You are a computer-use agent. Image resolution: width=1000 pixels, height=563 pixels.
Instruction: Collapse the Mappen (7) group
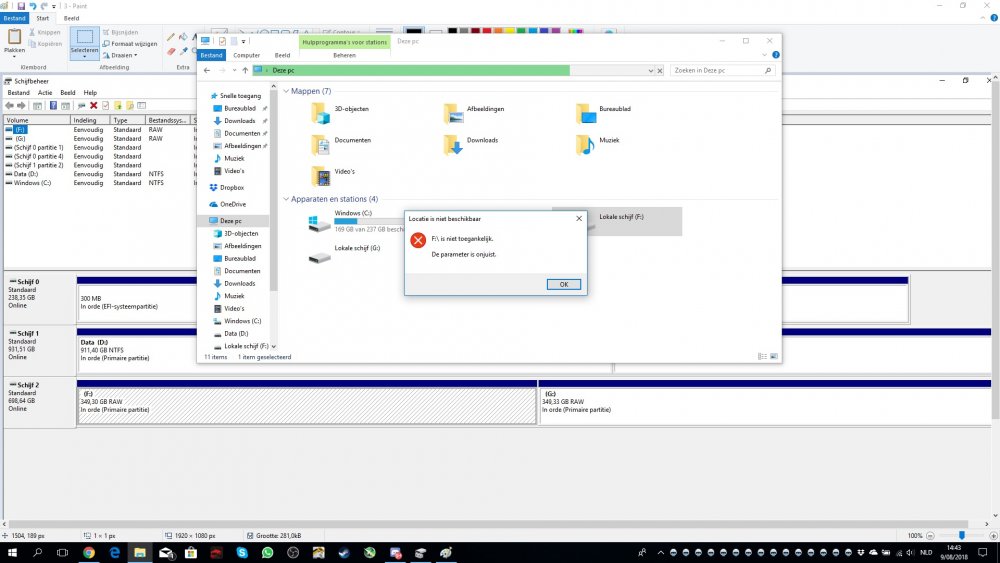(x=286, y=91)
